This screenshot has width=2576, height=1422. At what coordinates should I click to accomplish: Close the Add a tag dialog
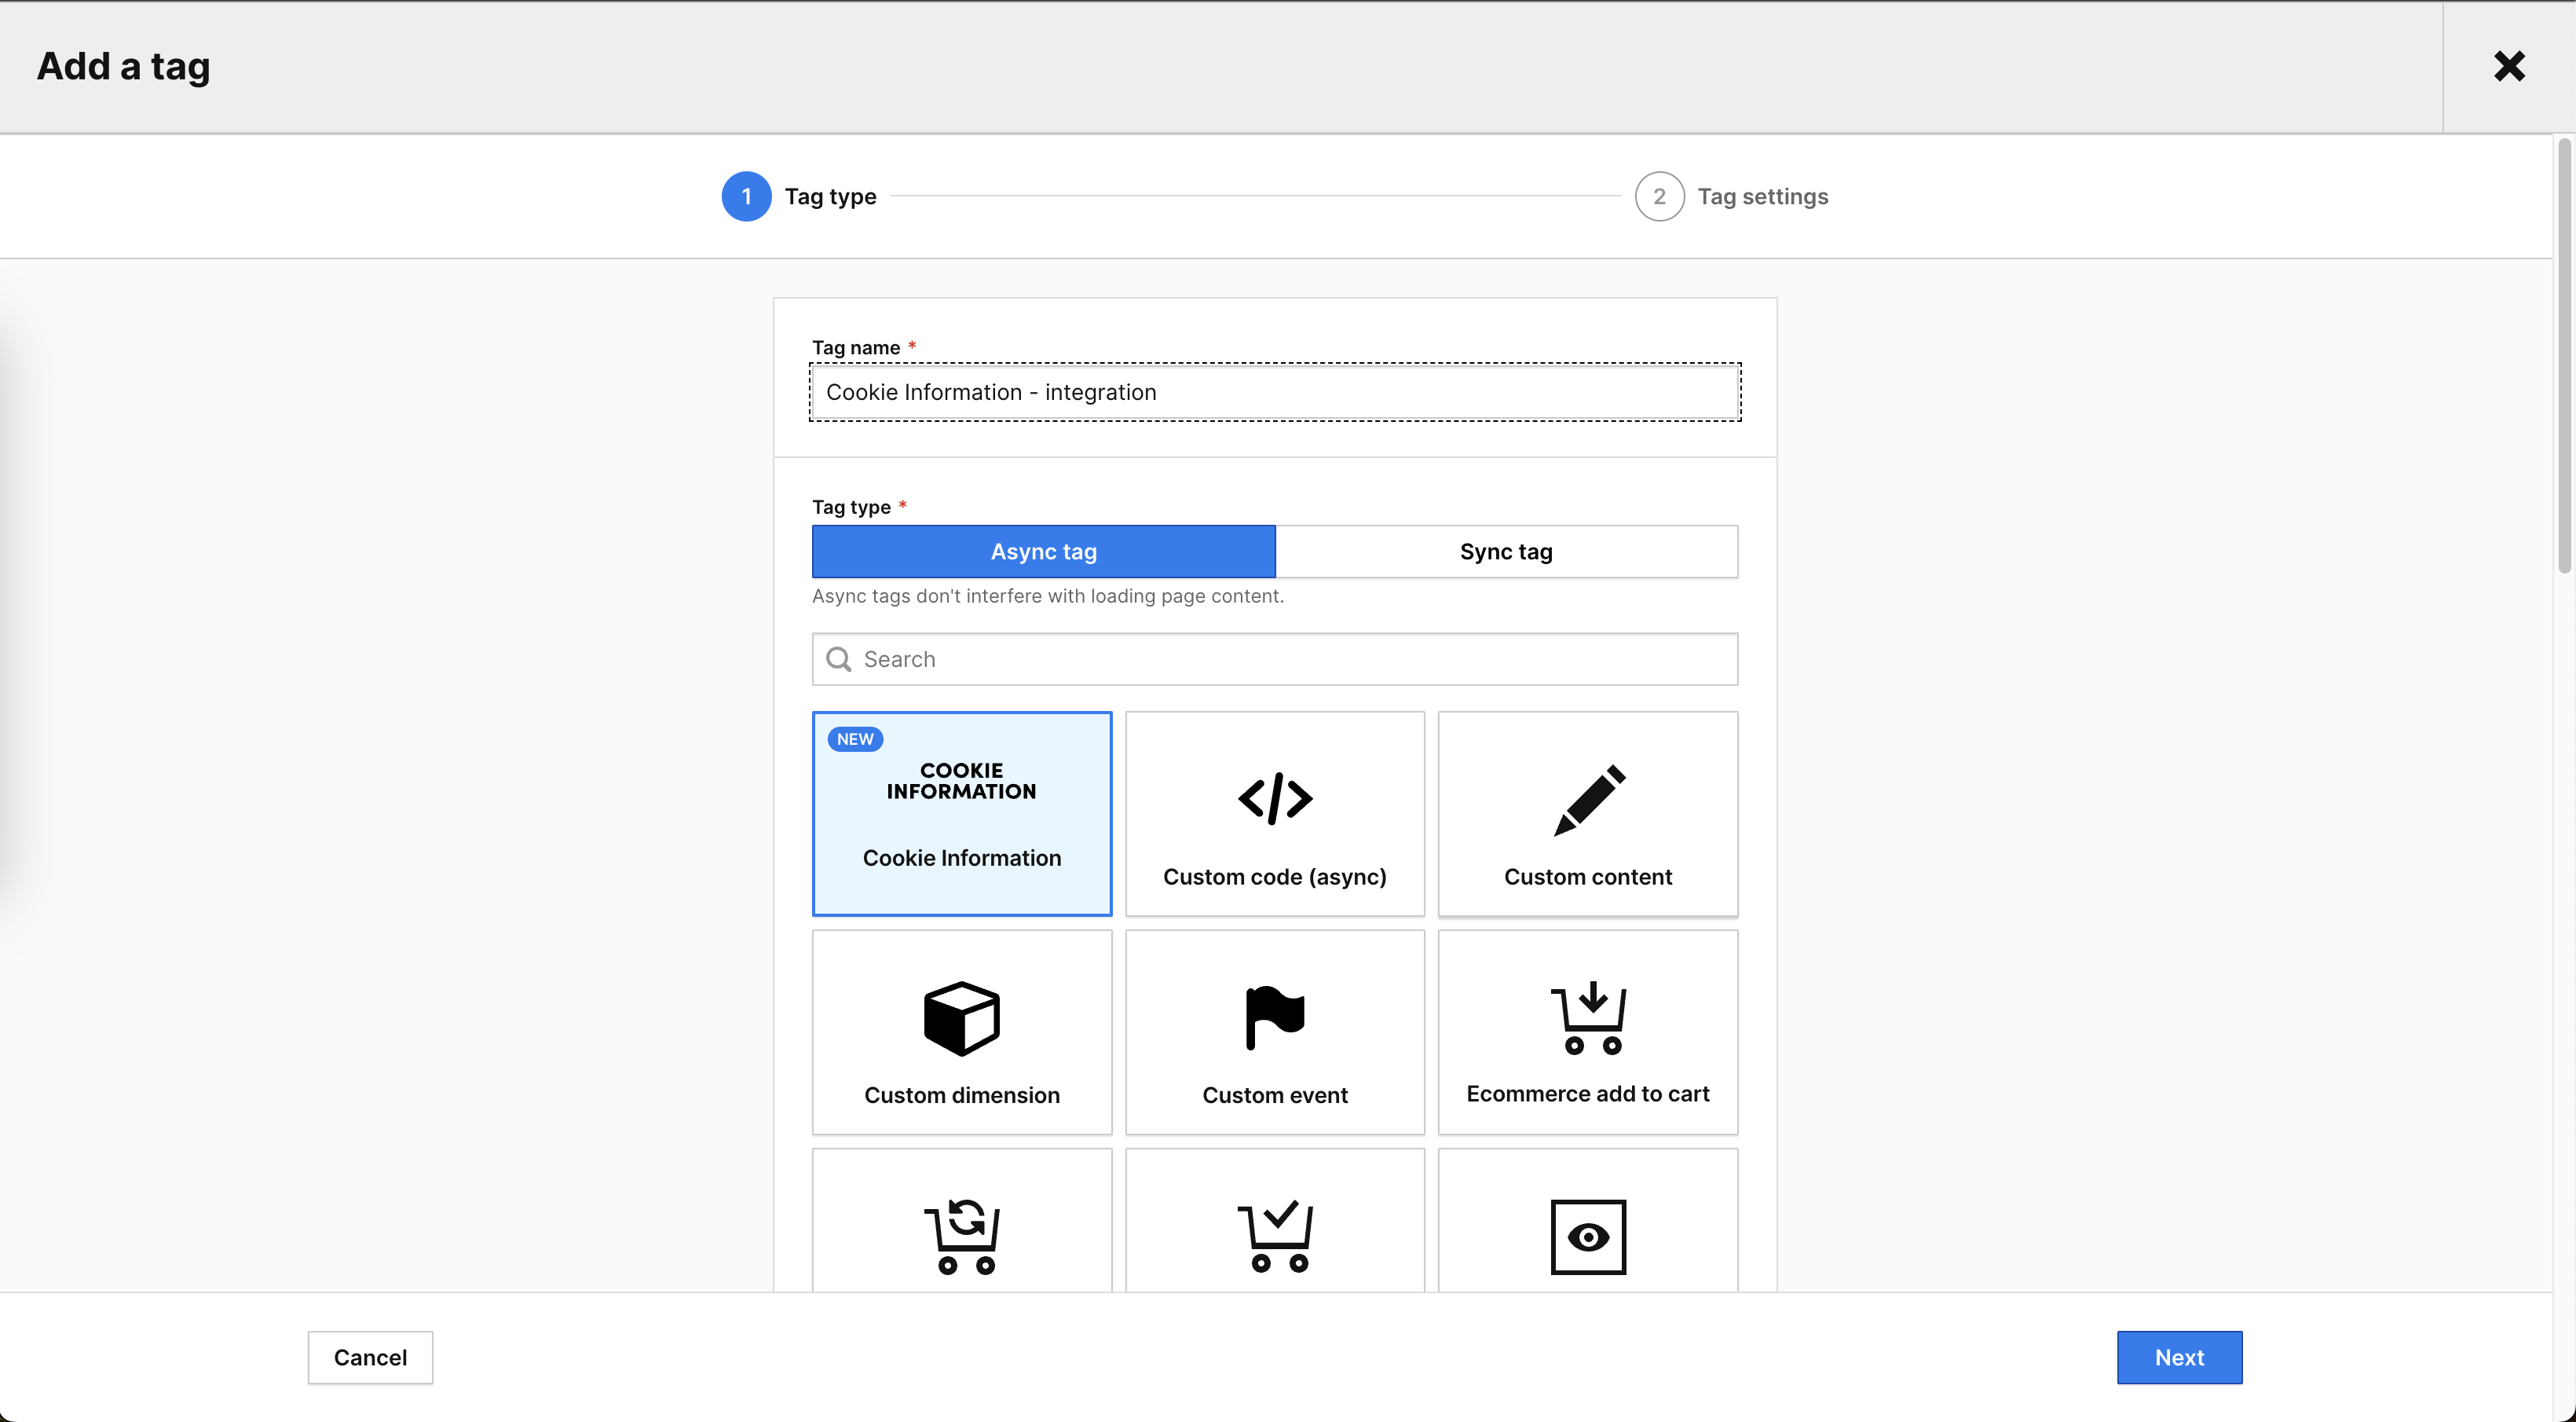(2510, 66)
